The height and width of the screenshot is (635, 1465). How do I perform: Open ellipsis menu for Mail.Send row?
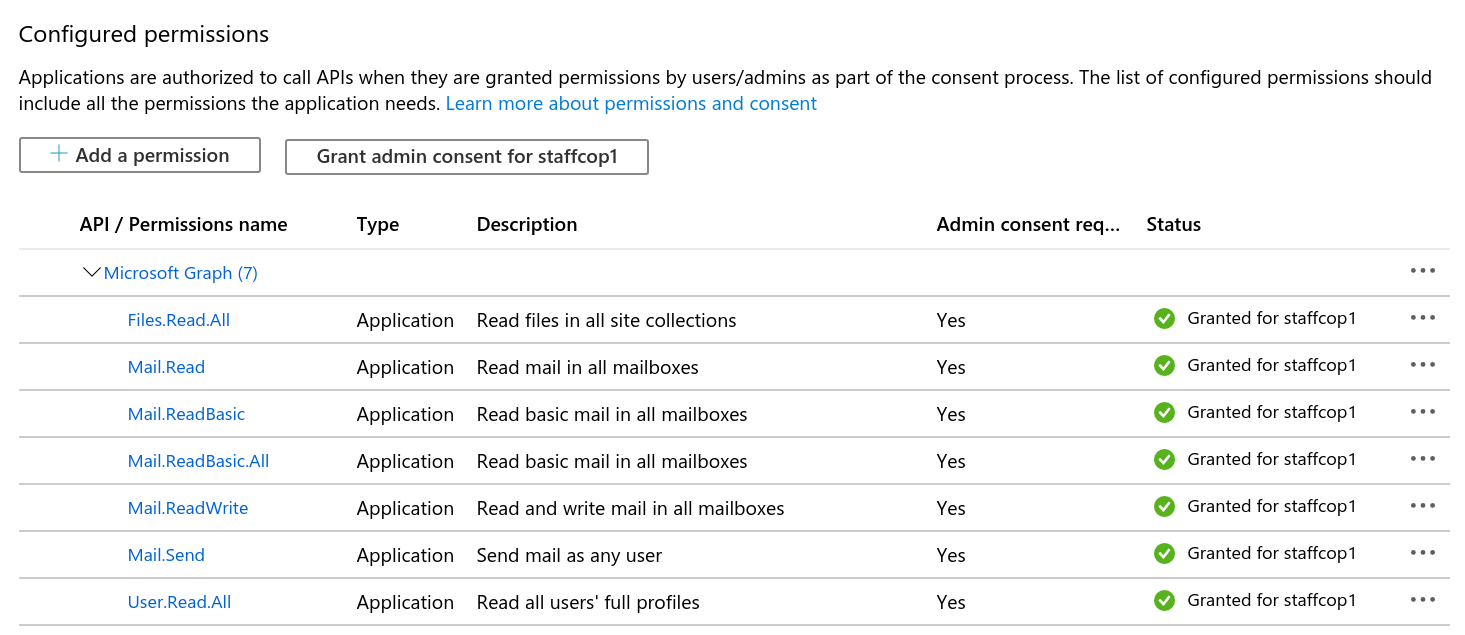pos(1422,553)
